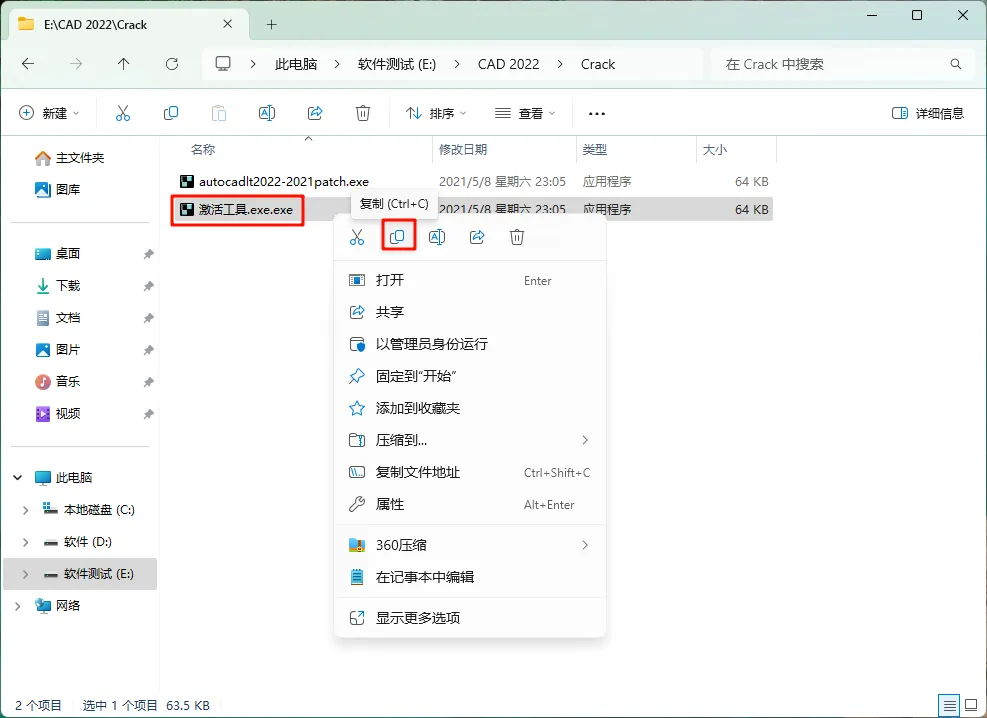Sort by the 大小 column header

714,150
